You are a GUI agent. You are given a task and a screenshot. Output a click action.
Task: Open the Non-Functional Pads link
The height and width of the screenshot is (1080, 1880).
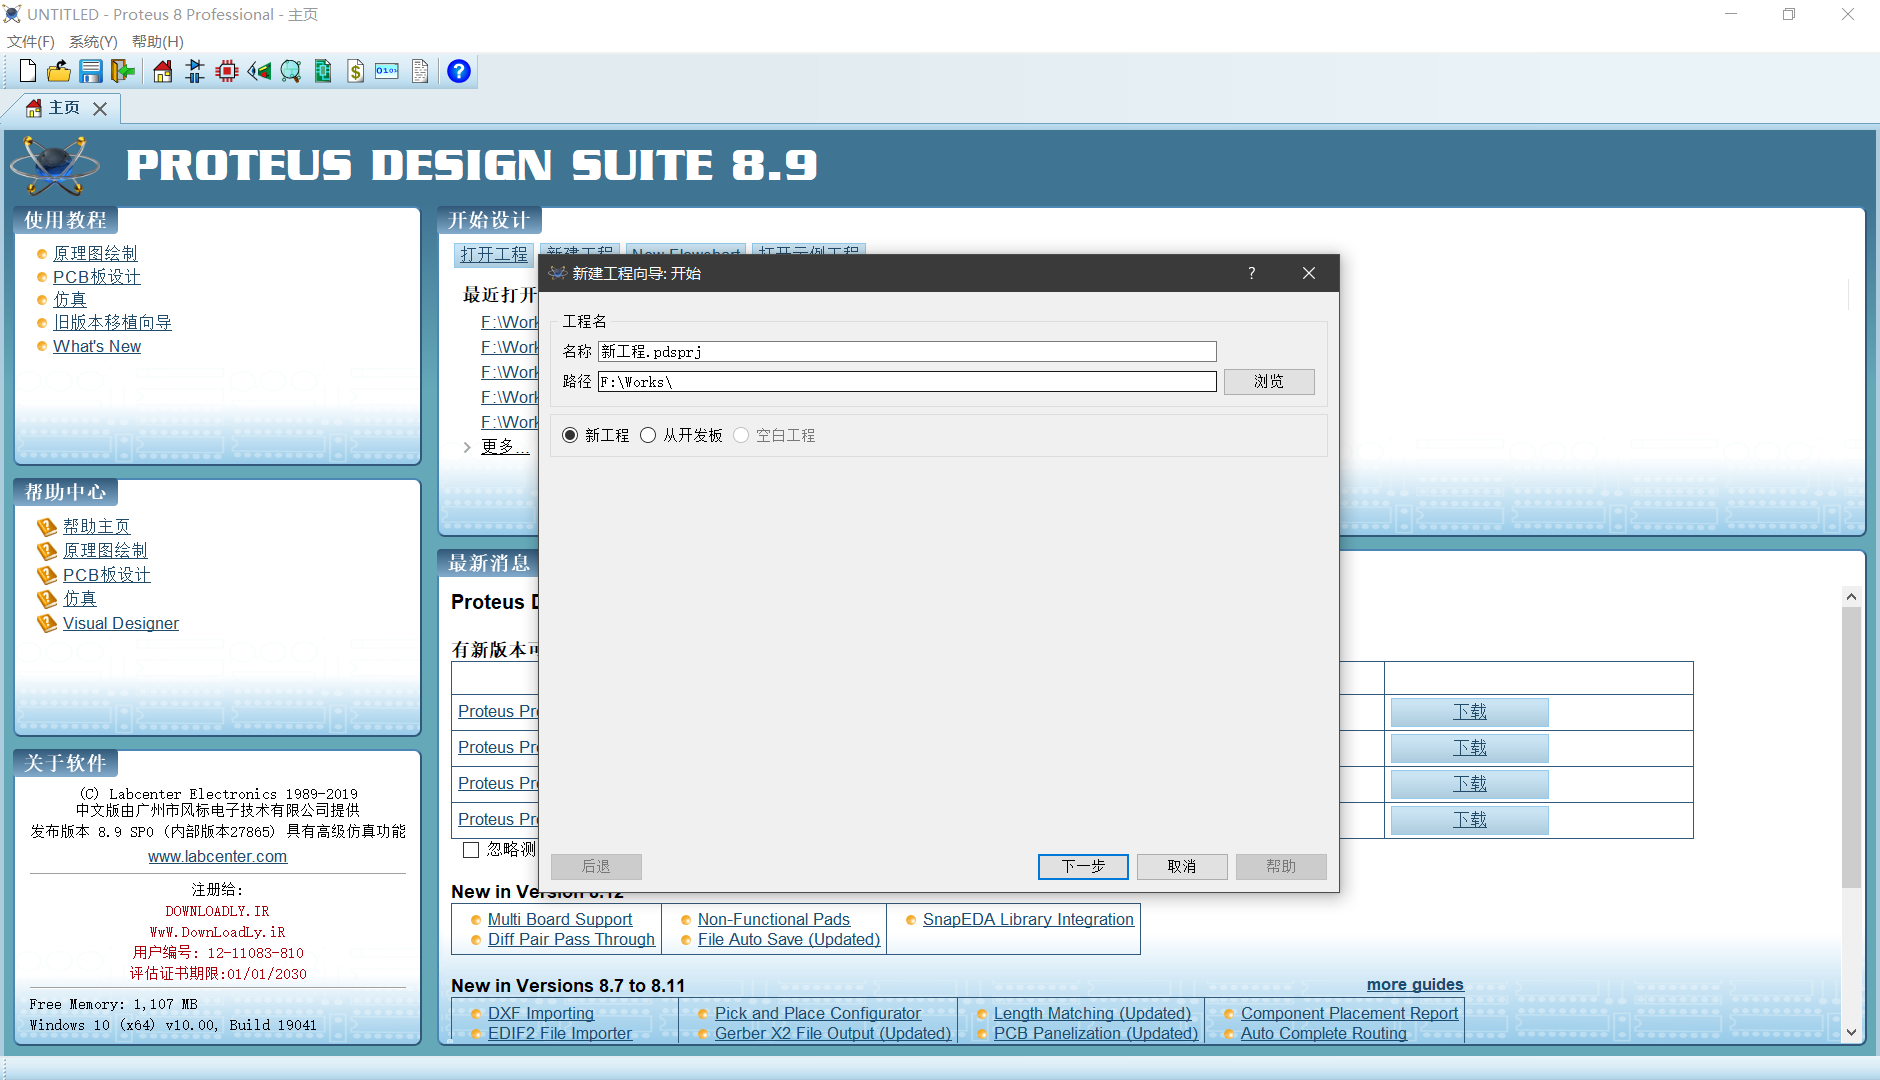(774, 919)
